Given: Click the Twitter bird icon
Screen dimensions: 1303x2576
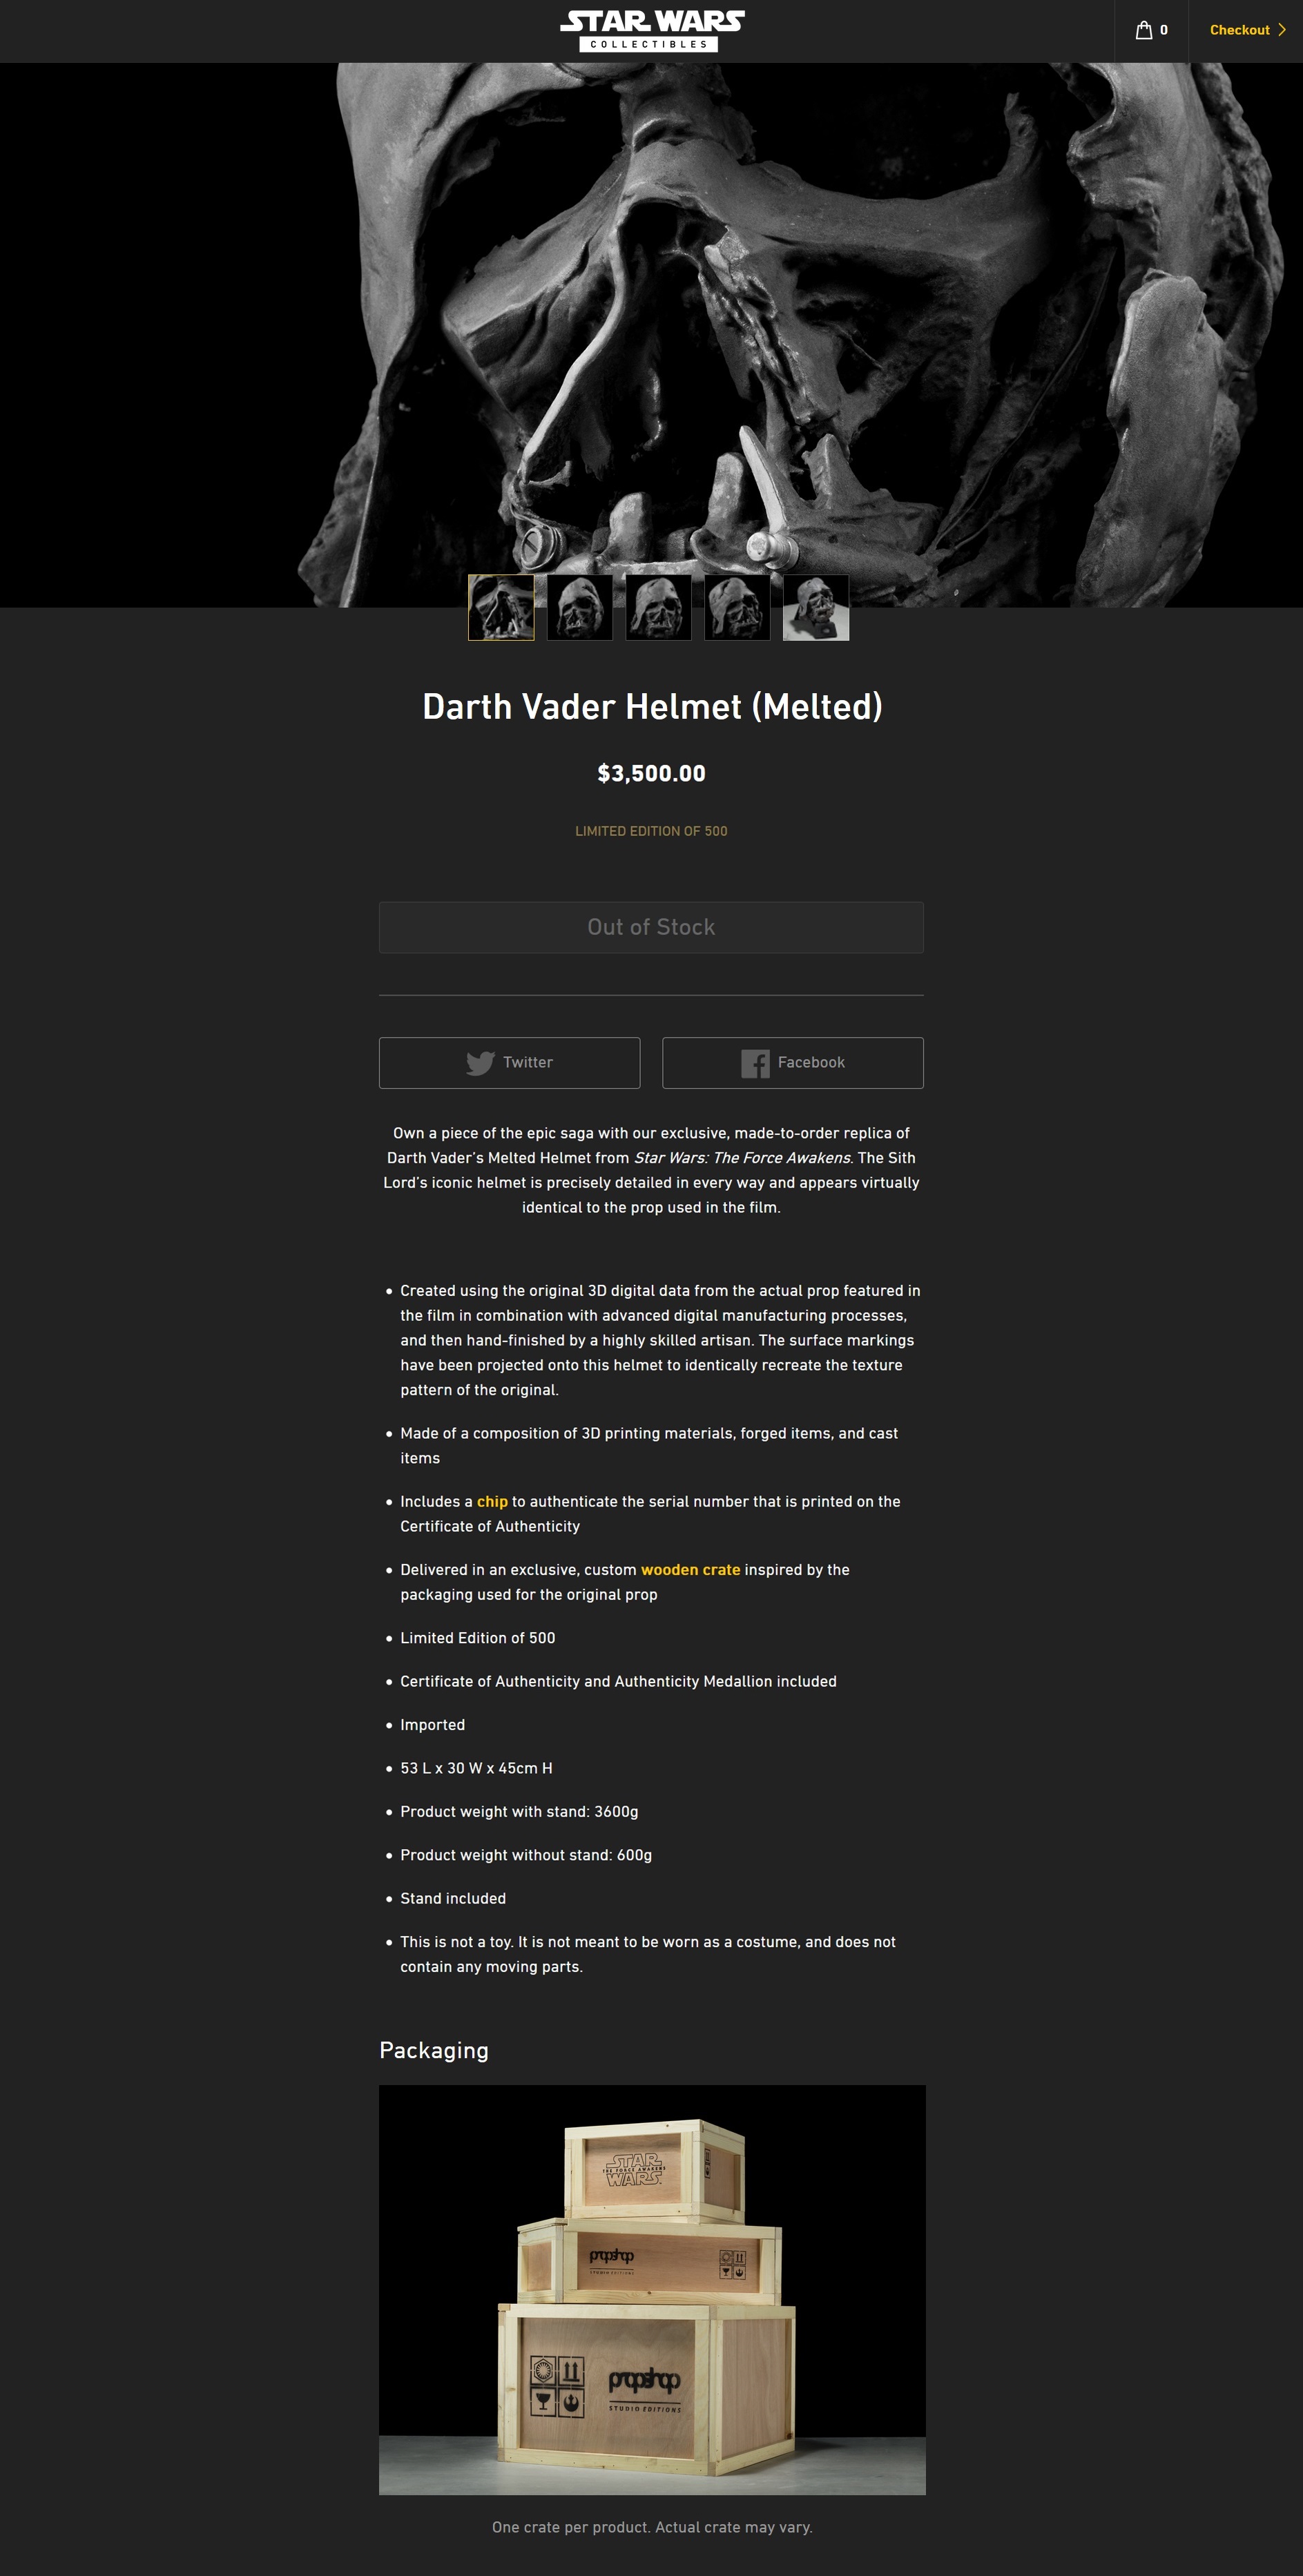Looking at the screenshot, I should click(x=480, y=1063).
